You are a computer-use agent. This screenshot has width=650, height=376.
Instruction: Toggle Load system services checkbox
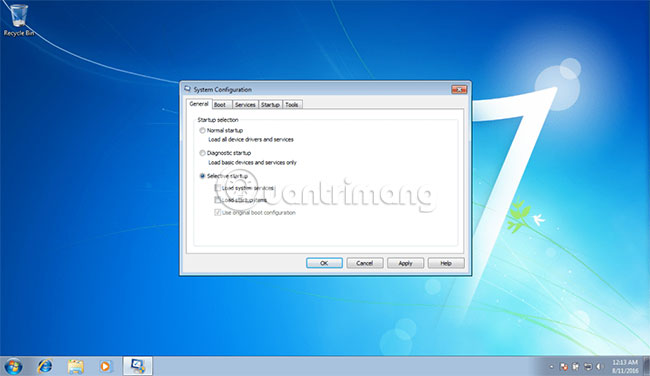pyautogui.click(x=217, y=188)
